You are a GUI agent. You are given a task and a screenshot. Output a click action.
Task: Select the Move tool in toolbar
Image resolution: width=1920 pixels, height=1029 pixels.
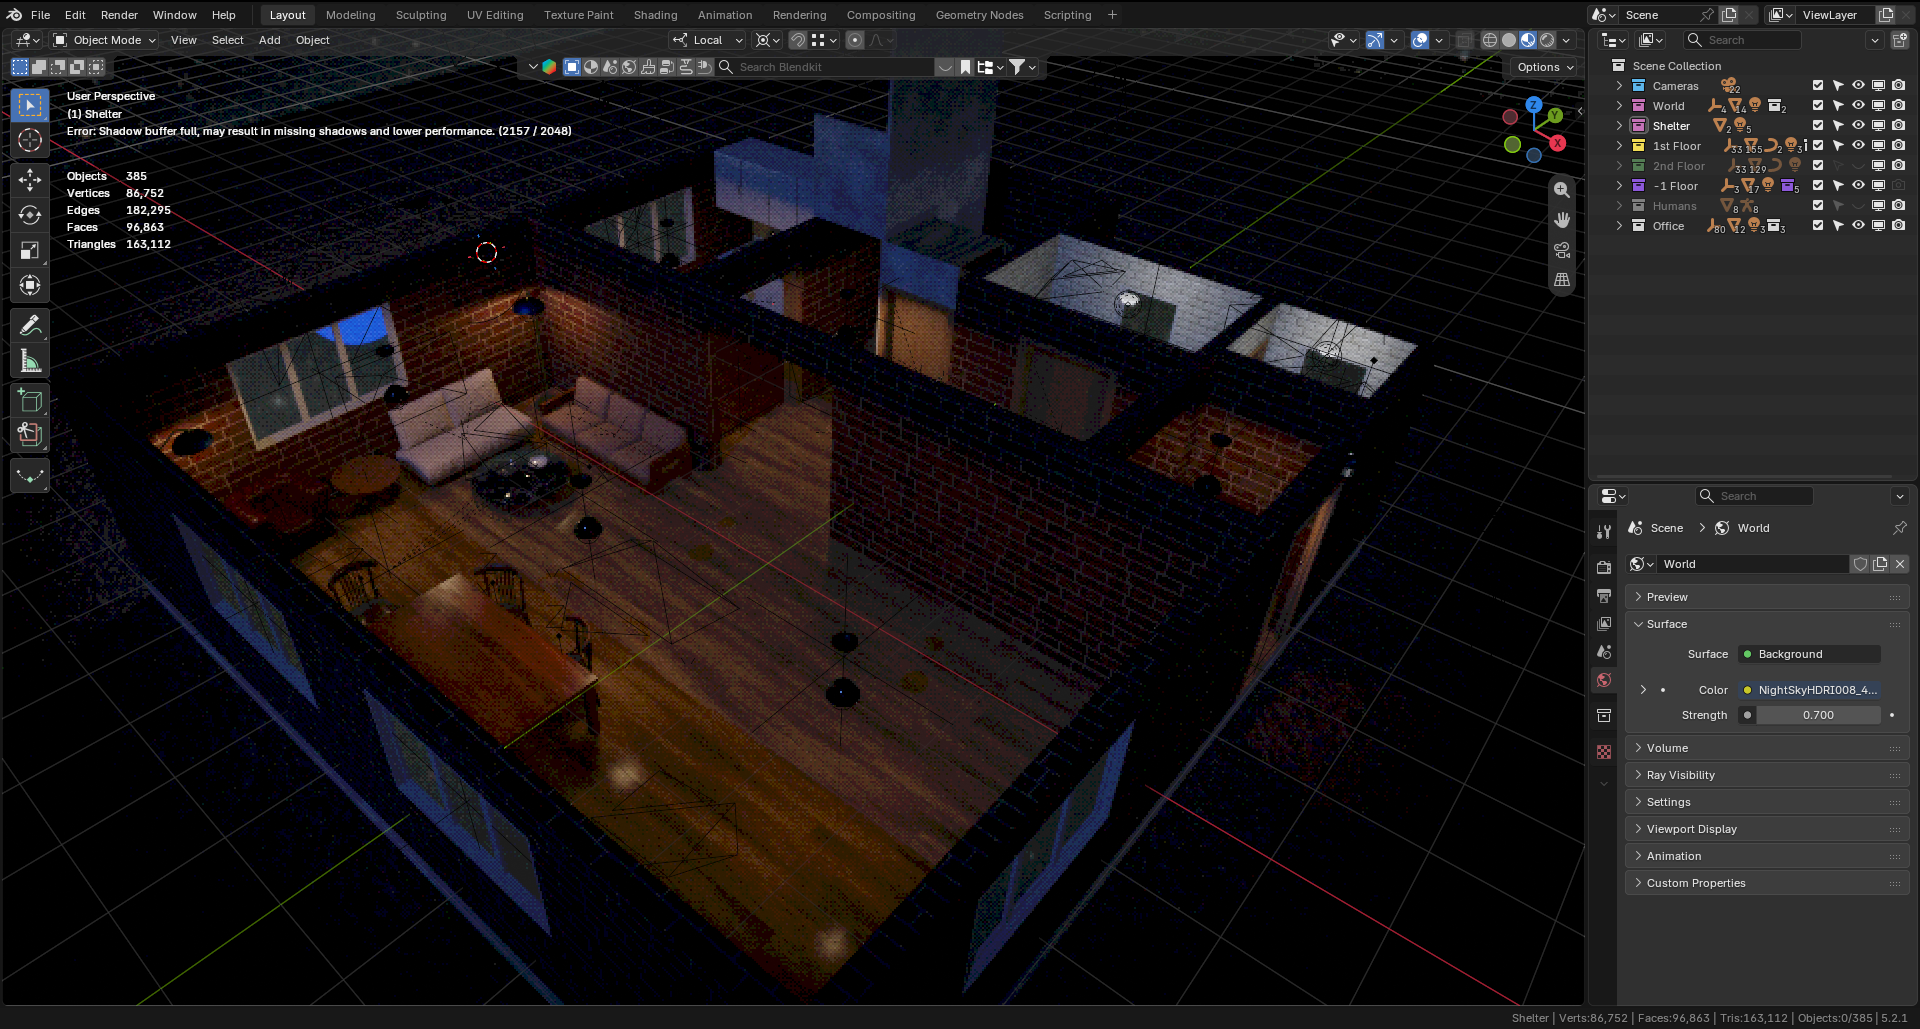[x=30, y=180]
